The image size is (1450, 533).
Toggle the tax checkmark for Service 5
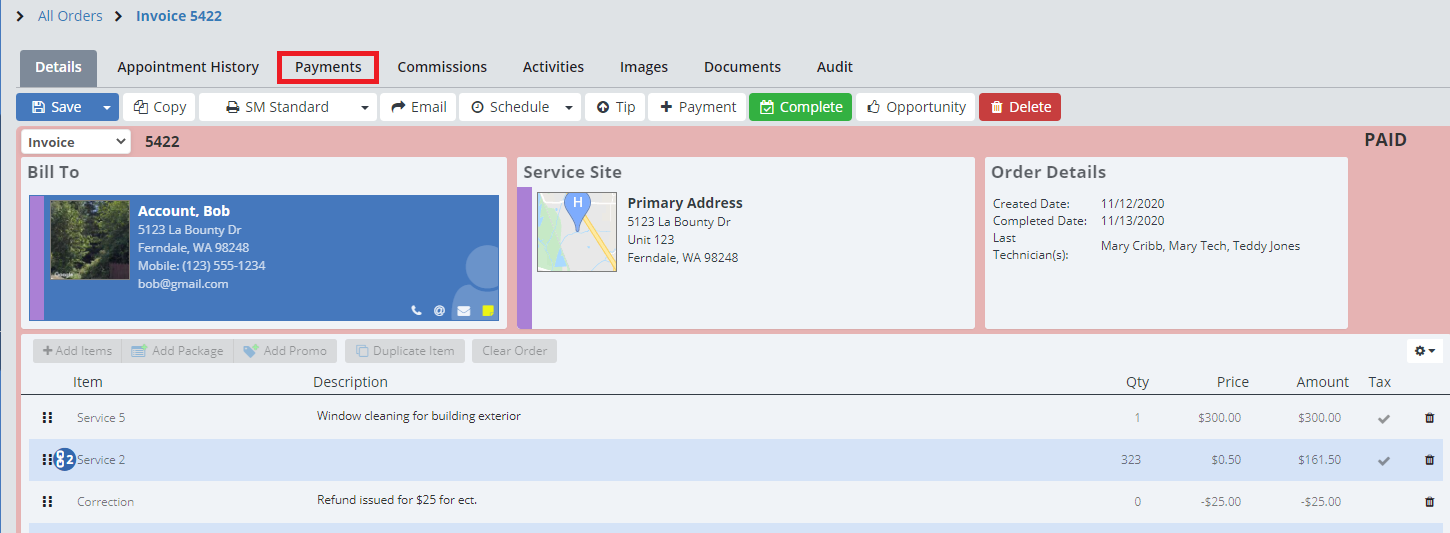[x=1384, y=418]
